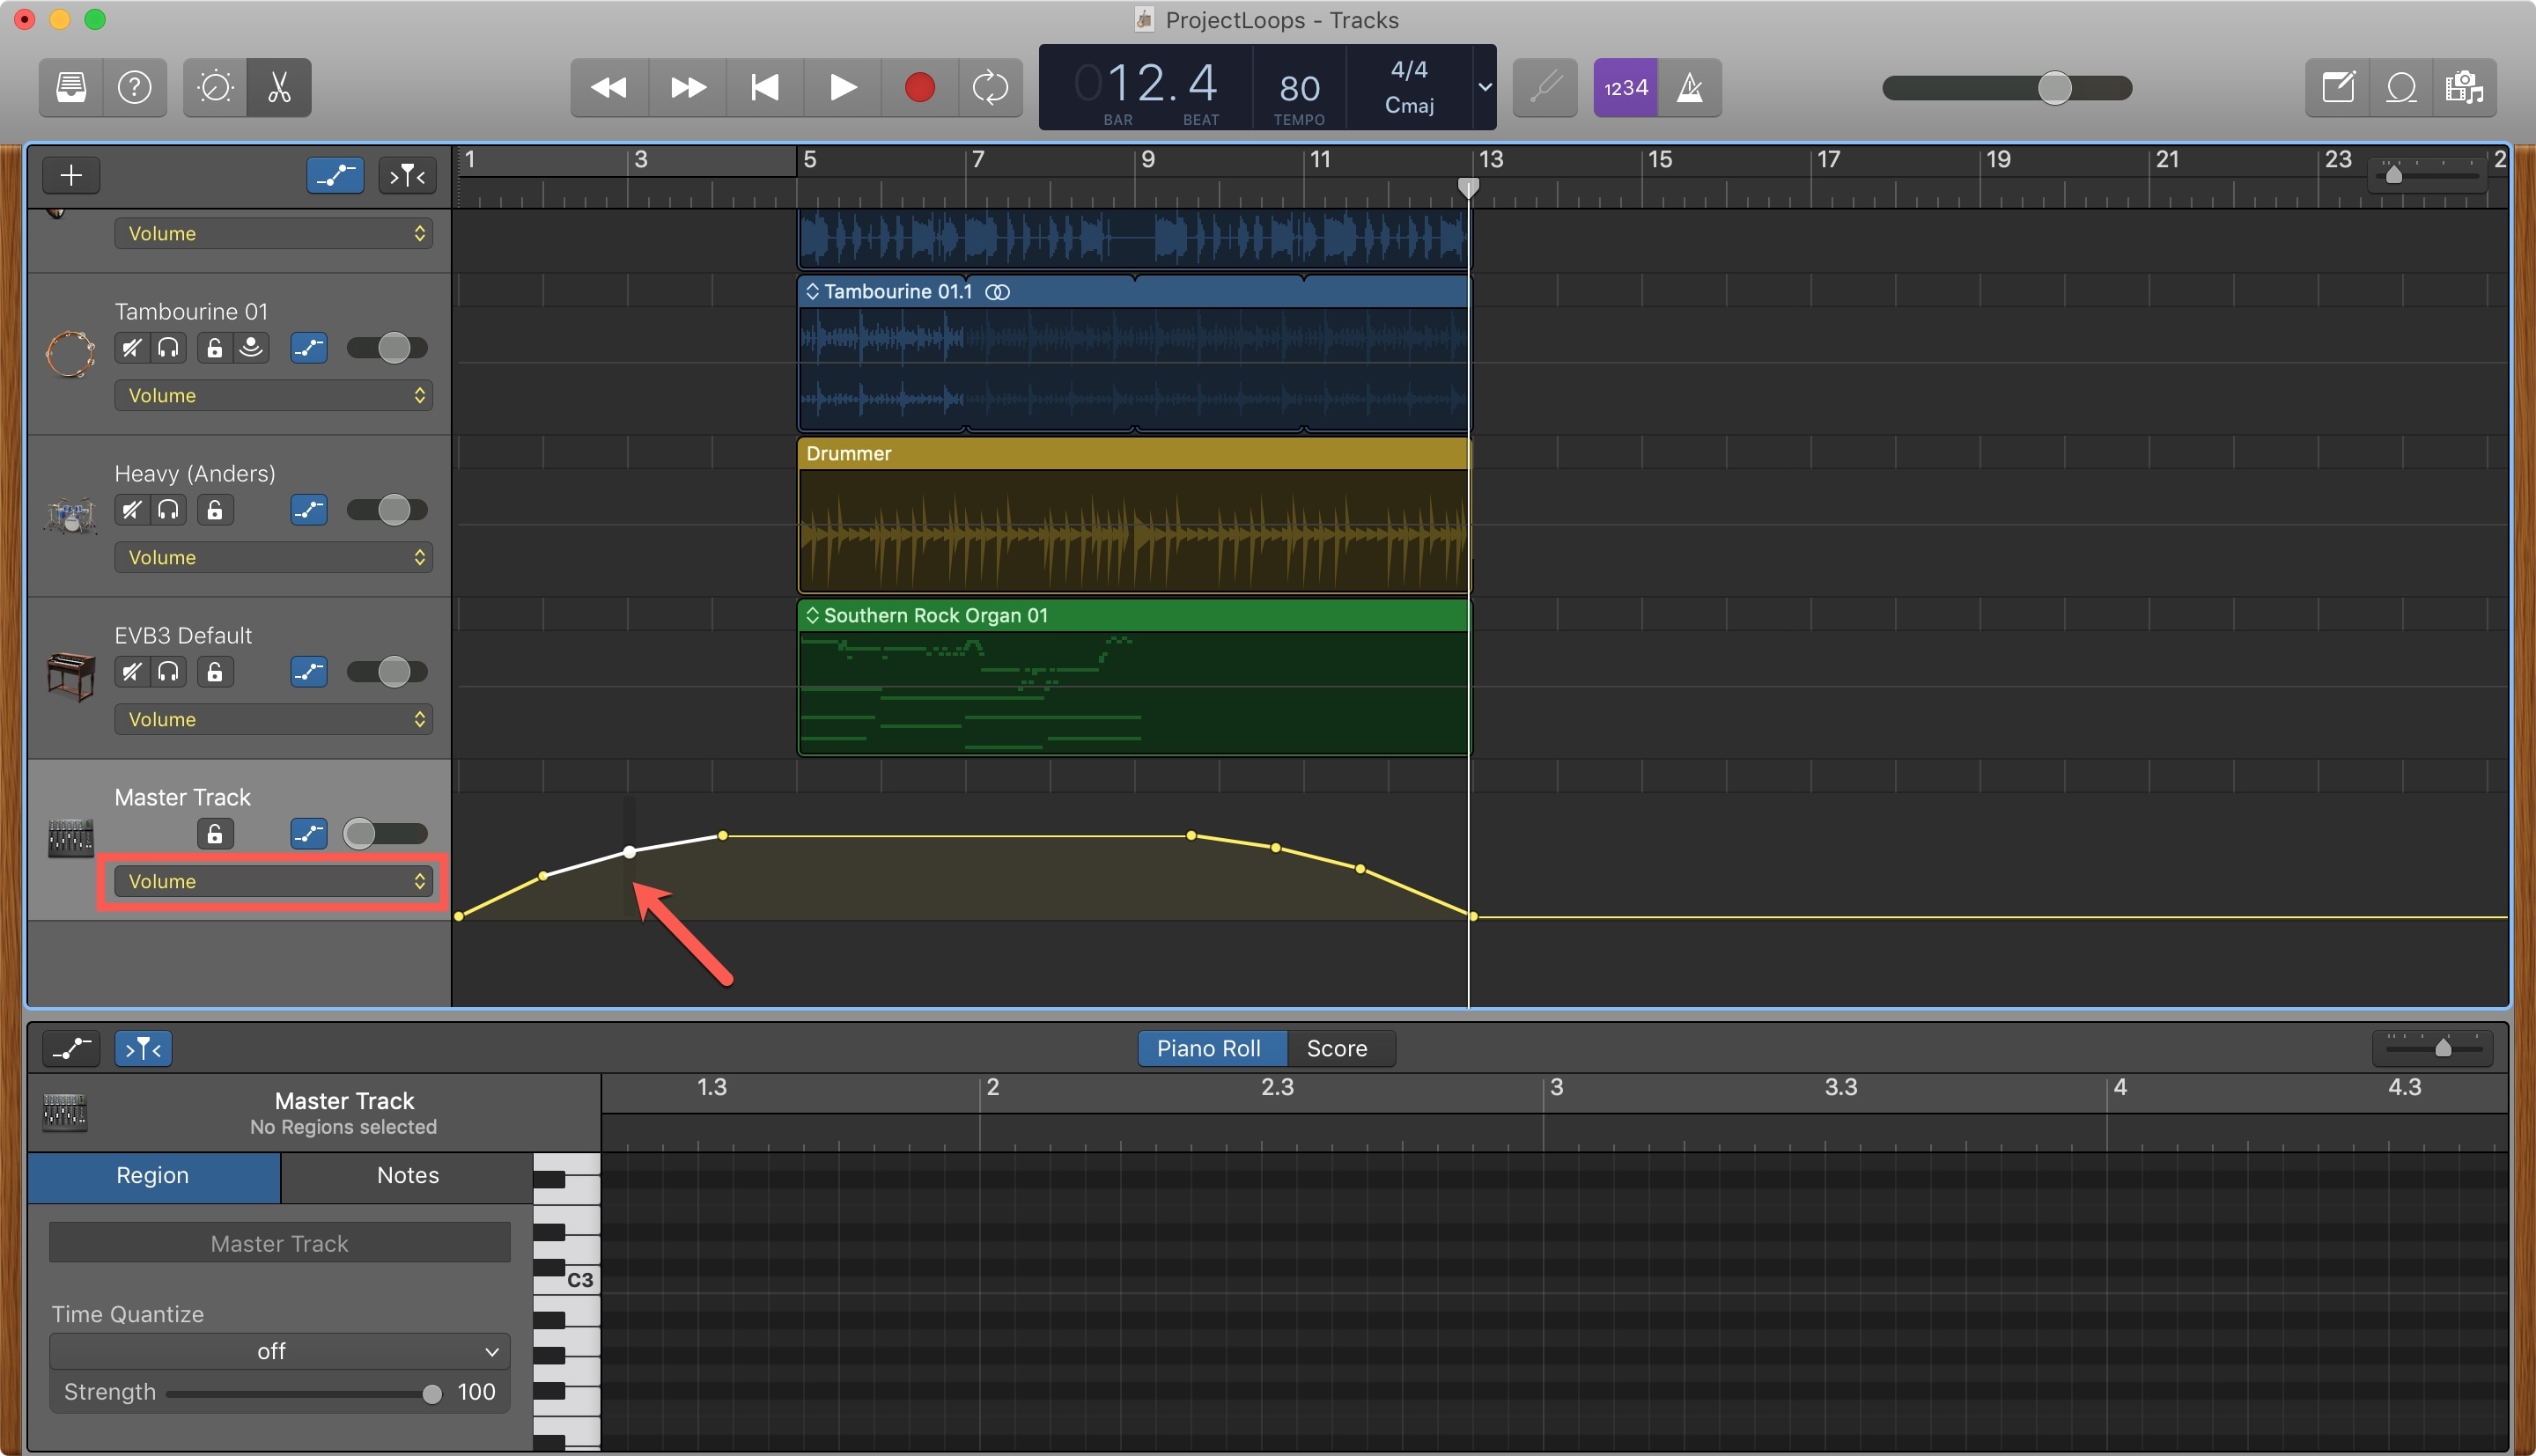2536x1456 pixels.
Task: Click the Region tab in bottom panel
Action: tap(151, 1173)
